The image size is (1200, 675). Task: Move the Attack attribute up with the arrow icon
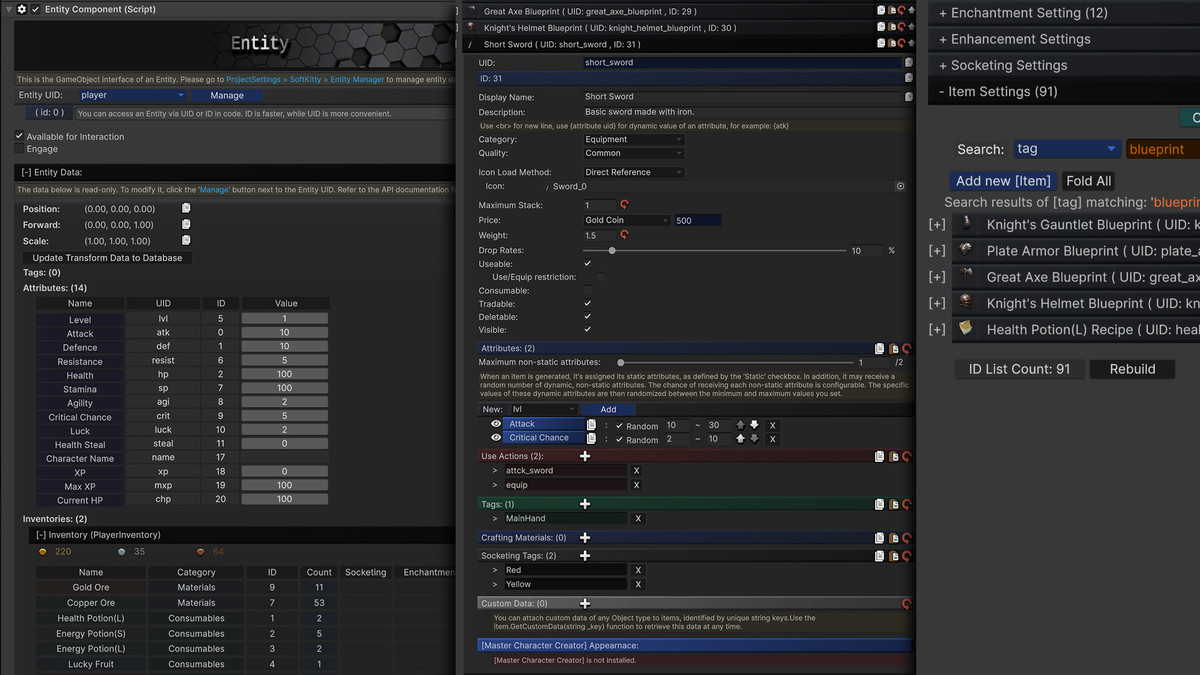[x=740, y=425]
